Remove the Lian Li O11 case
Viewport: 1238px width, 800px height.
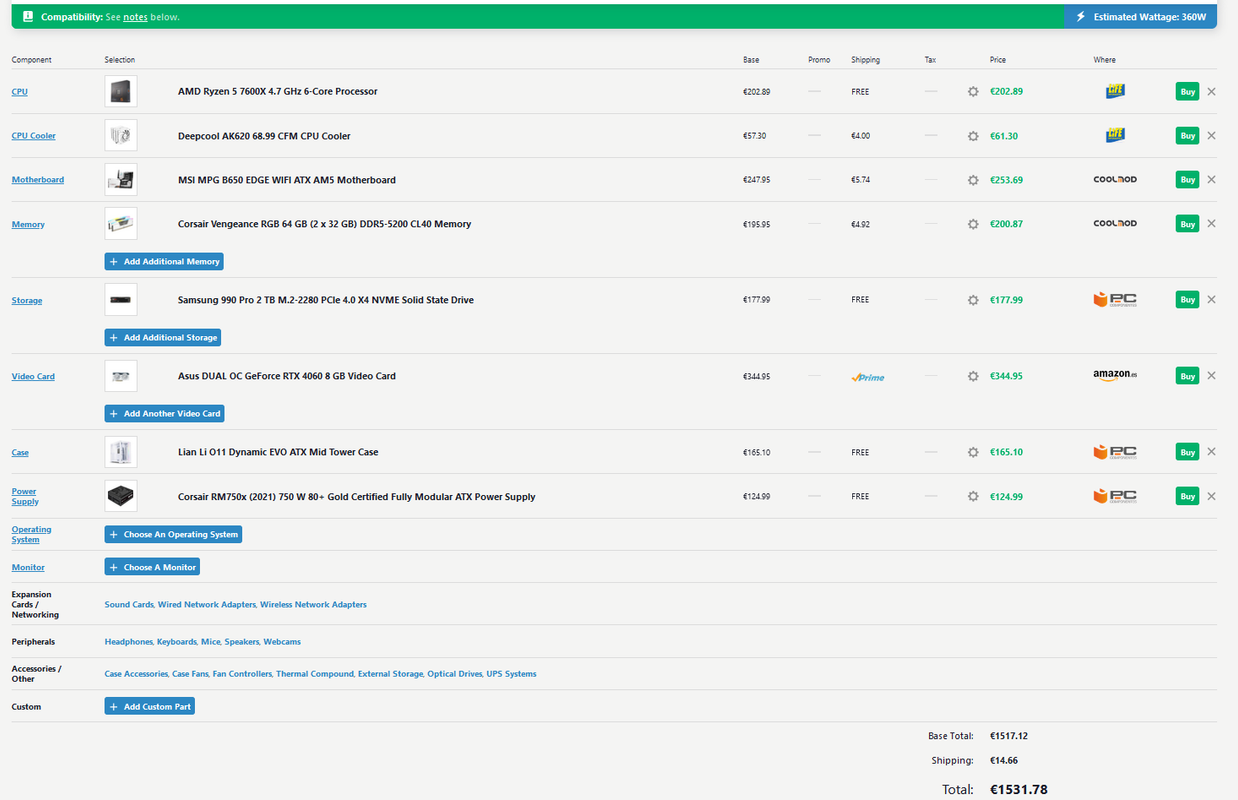coord(1211,451)
